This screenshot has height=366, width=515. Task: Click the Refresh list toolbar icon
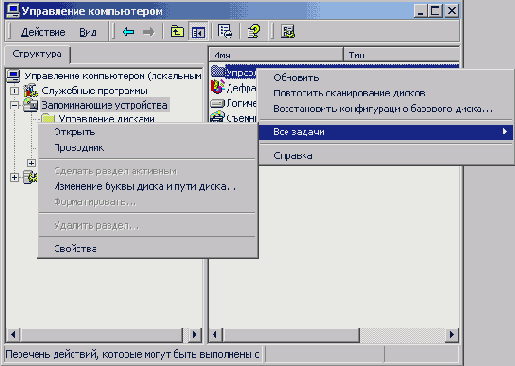tap(225, 31)
